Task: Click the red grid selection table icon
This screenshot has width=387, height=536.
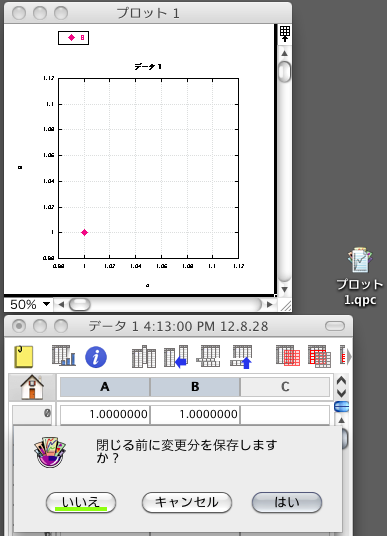Action: pyautogui.click(x=288, y=356)
